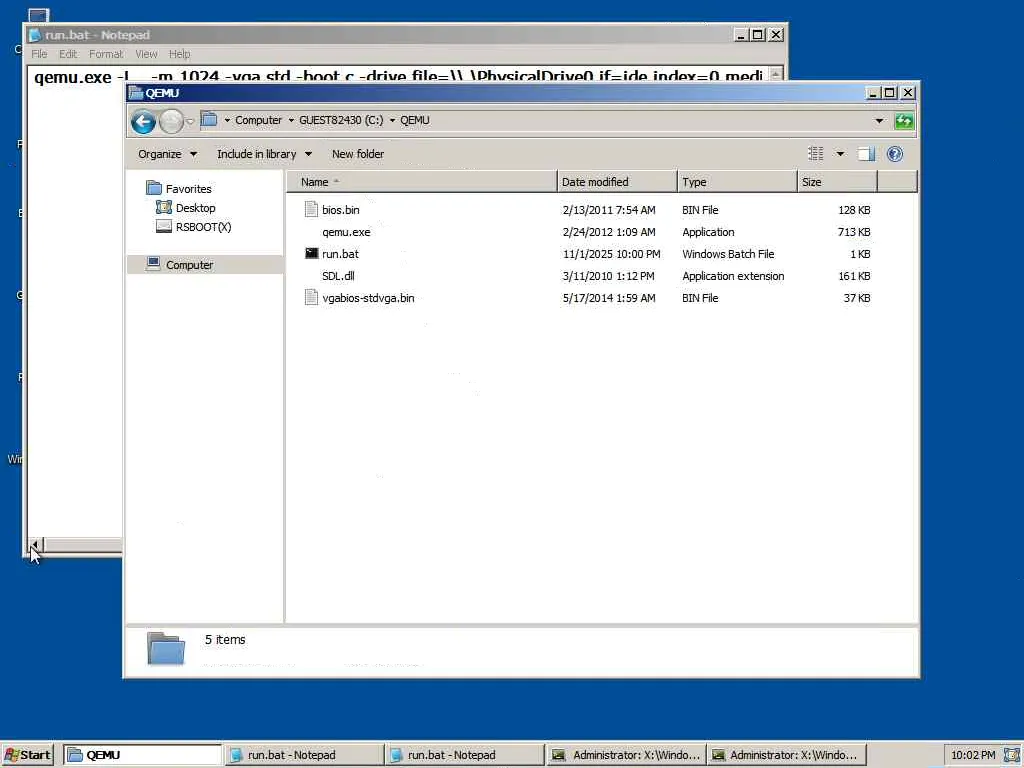Open the Include in library dropdown
Screen dimensions: 1024x768
point(264,154)
